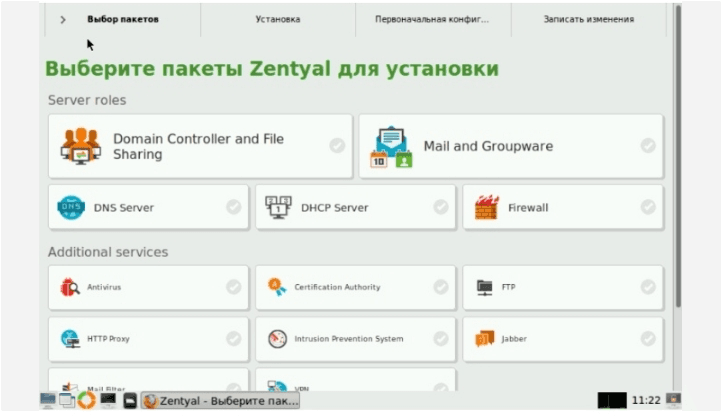Click the window switcher taskbar icon

tap(67, 400)
